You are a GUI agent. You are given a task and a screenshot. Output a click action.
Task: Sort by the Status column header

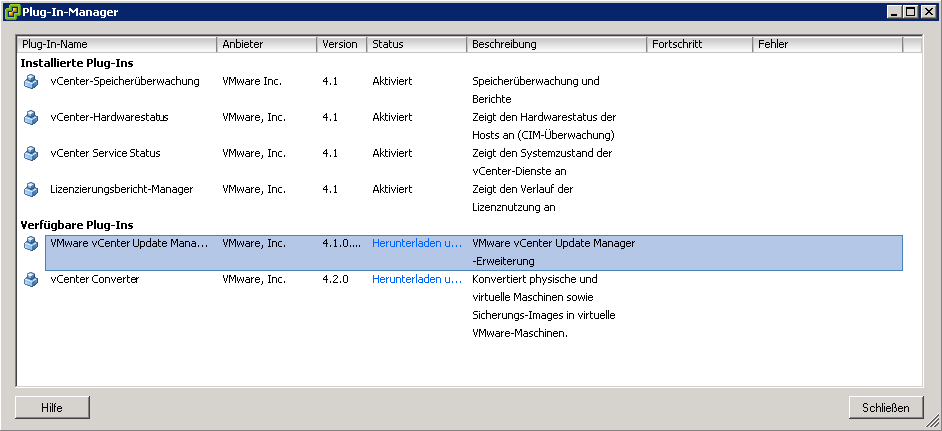tap(416, 45)
